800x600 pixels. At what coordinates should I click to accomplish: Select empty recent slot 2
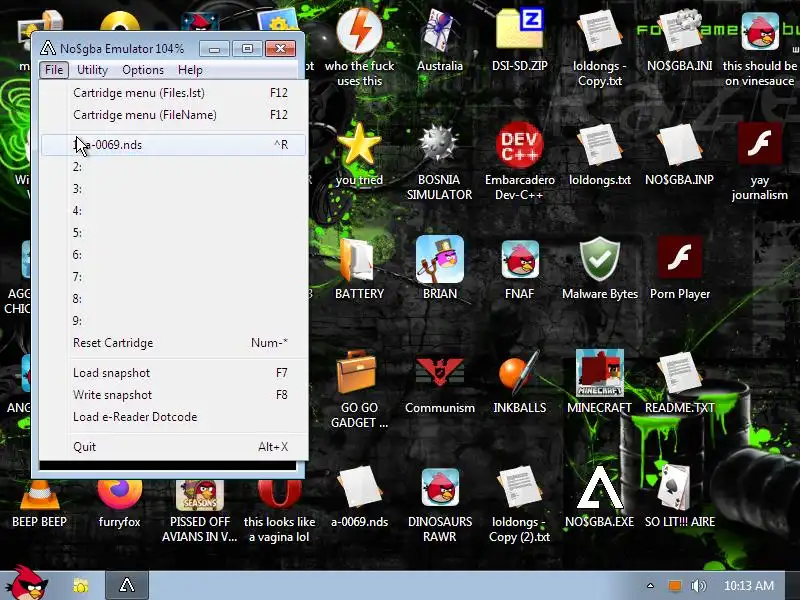coord(173,167)
